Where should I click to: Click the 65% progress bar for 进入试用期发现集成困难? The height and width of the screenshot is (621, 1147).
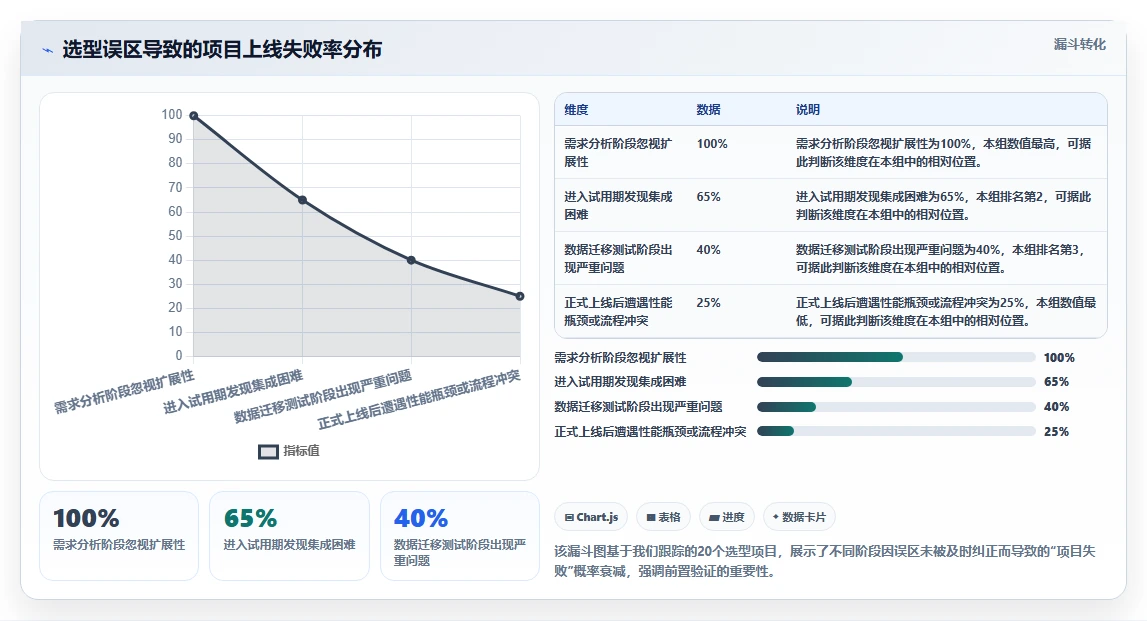[896, 382]
